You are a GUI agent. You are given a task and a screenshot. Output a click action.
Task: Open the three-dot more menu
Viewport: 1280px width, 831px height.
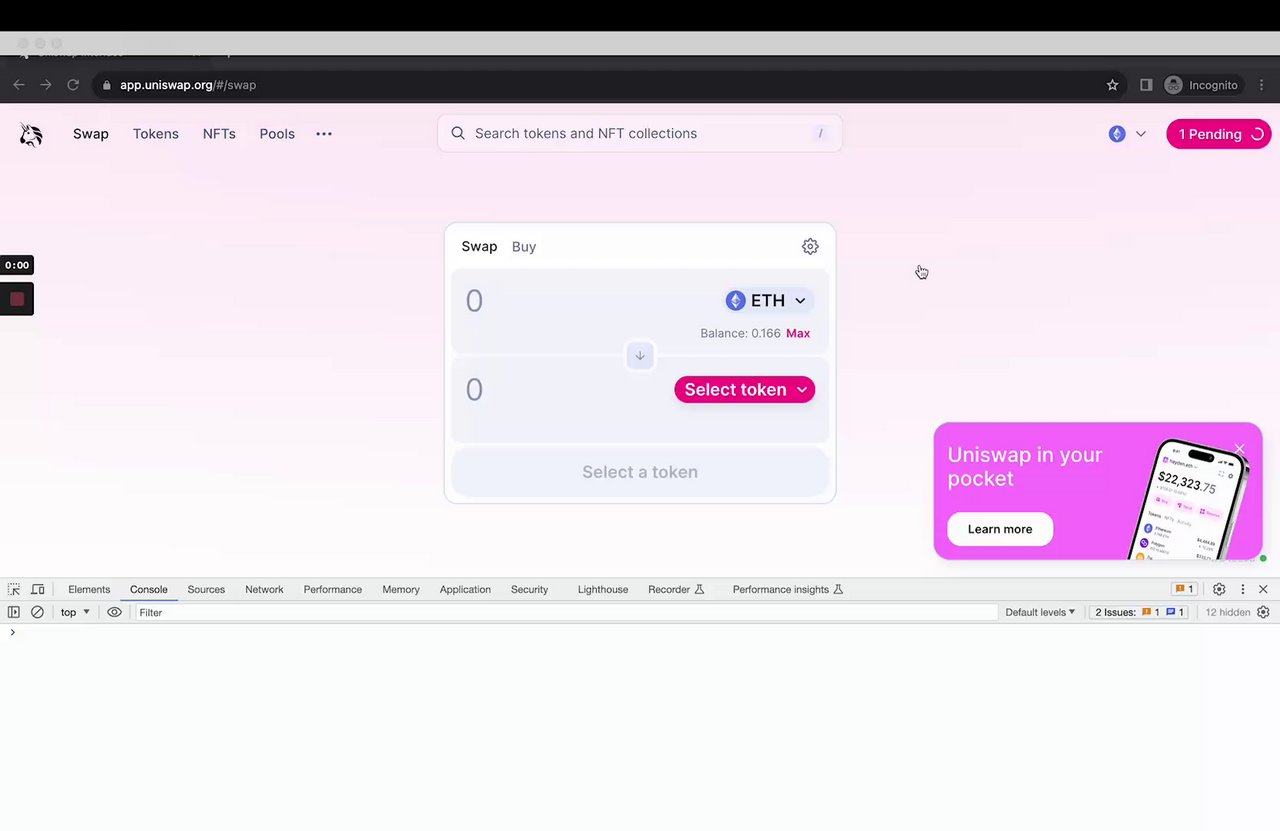(x=324, y=134)
